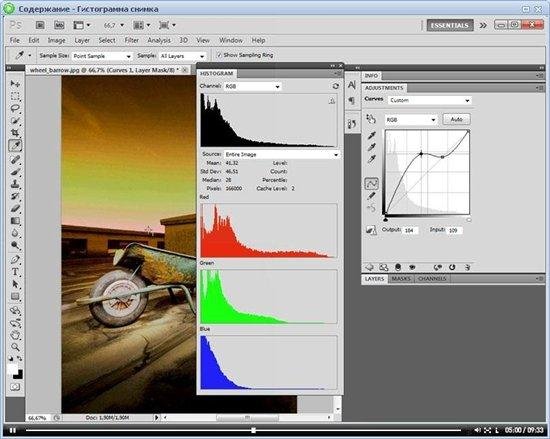The width and height of the screenshot is (550, 439).
Task: Open the Analysis menu
Action: (159, 40)
